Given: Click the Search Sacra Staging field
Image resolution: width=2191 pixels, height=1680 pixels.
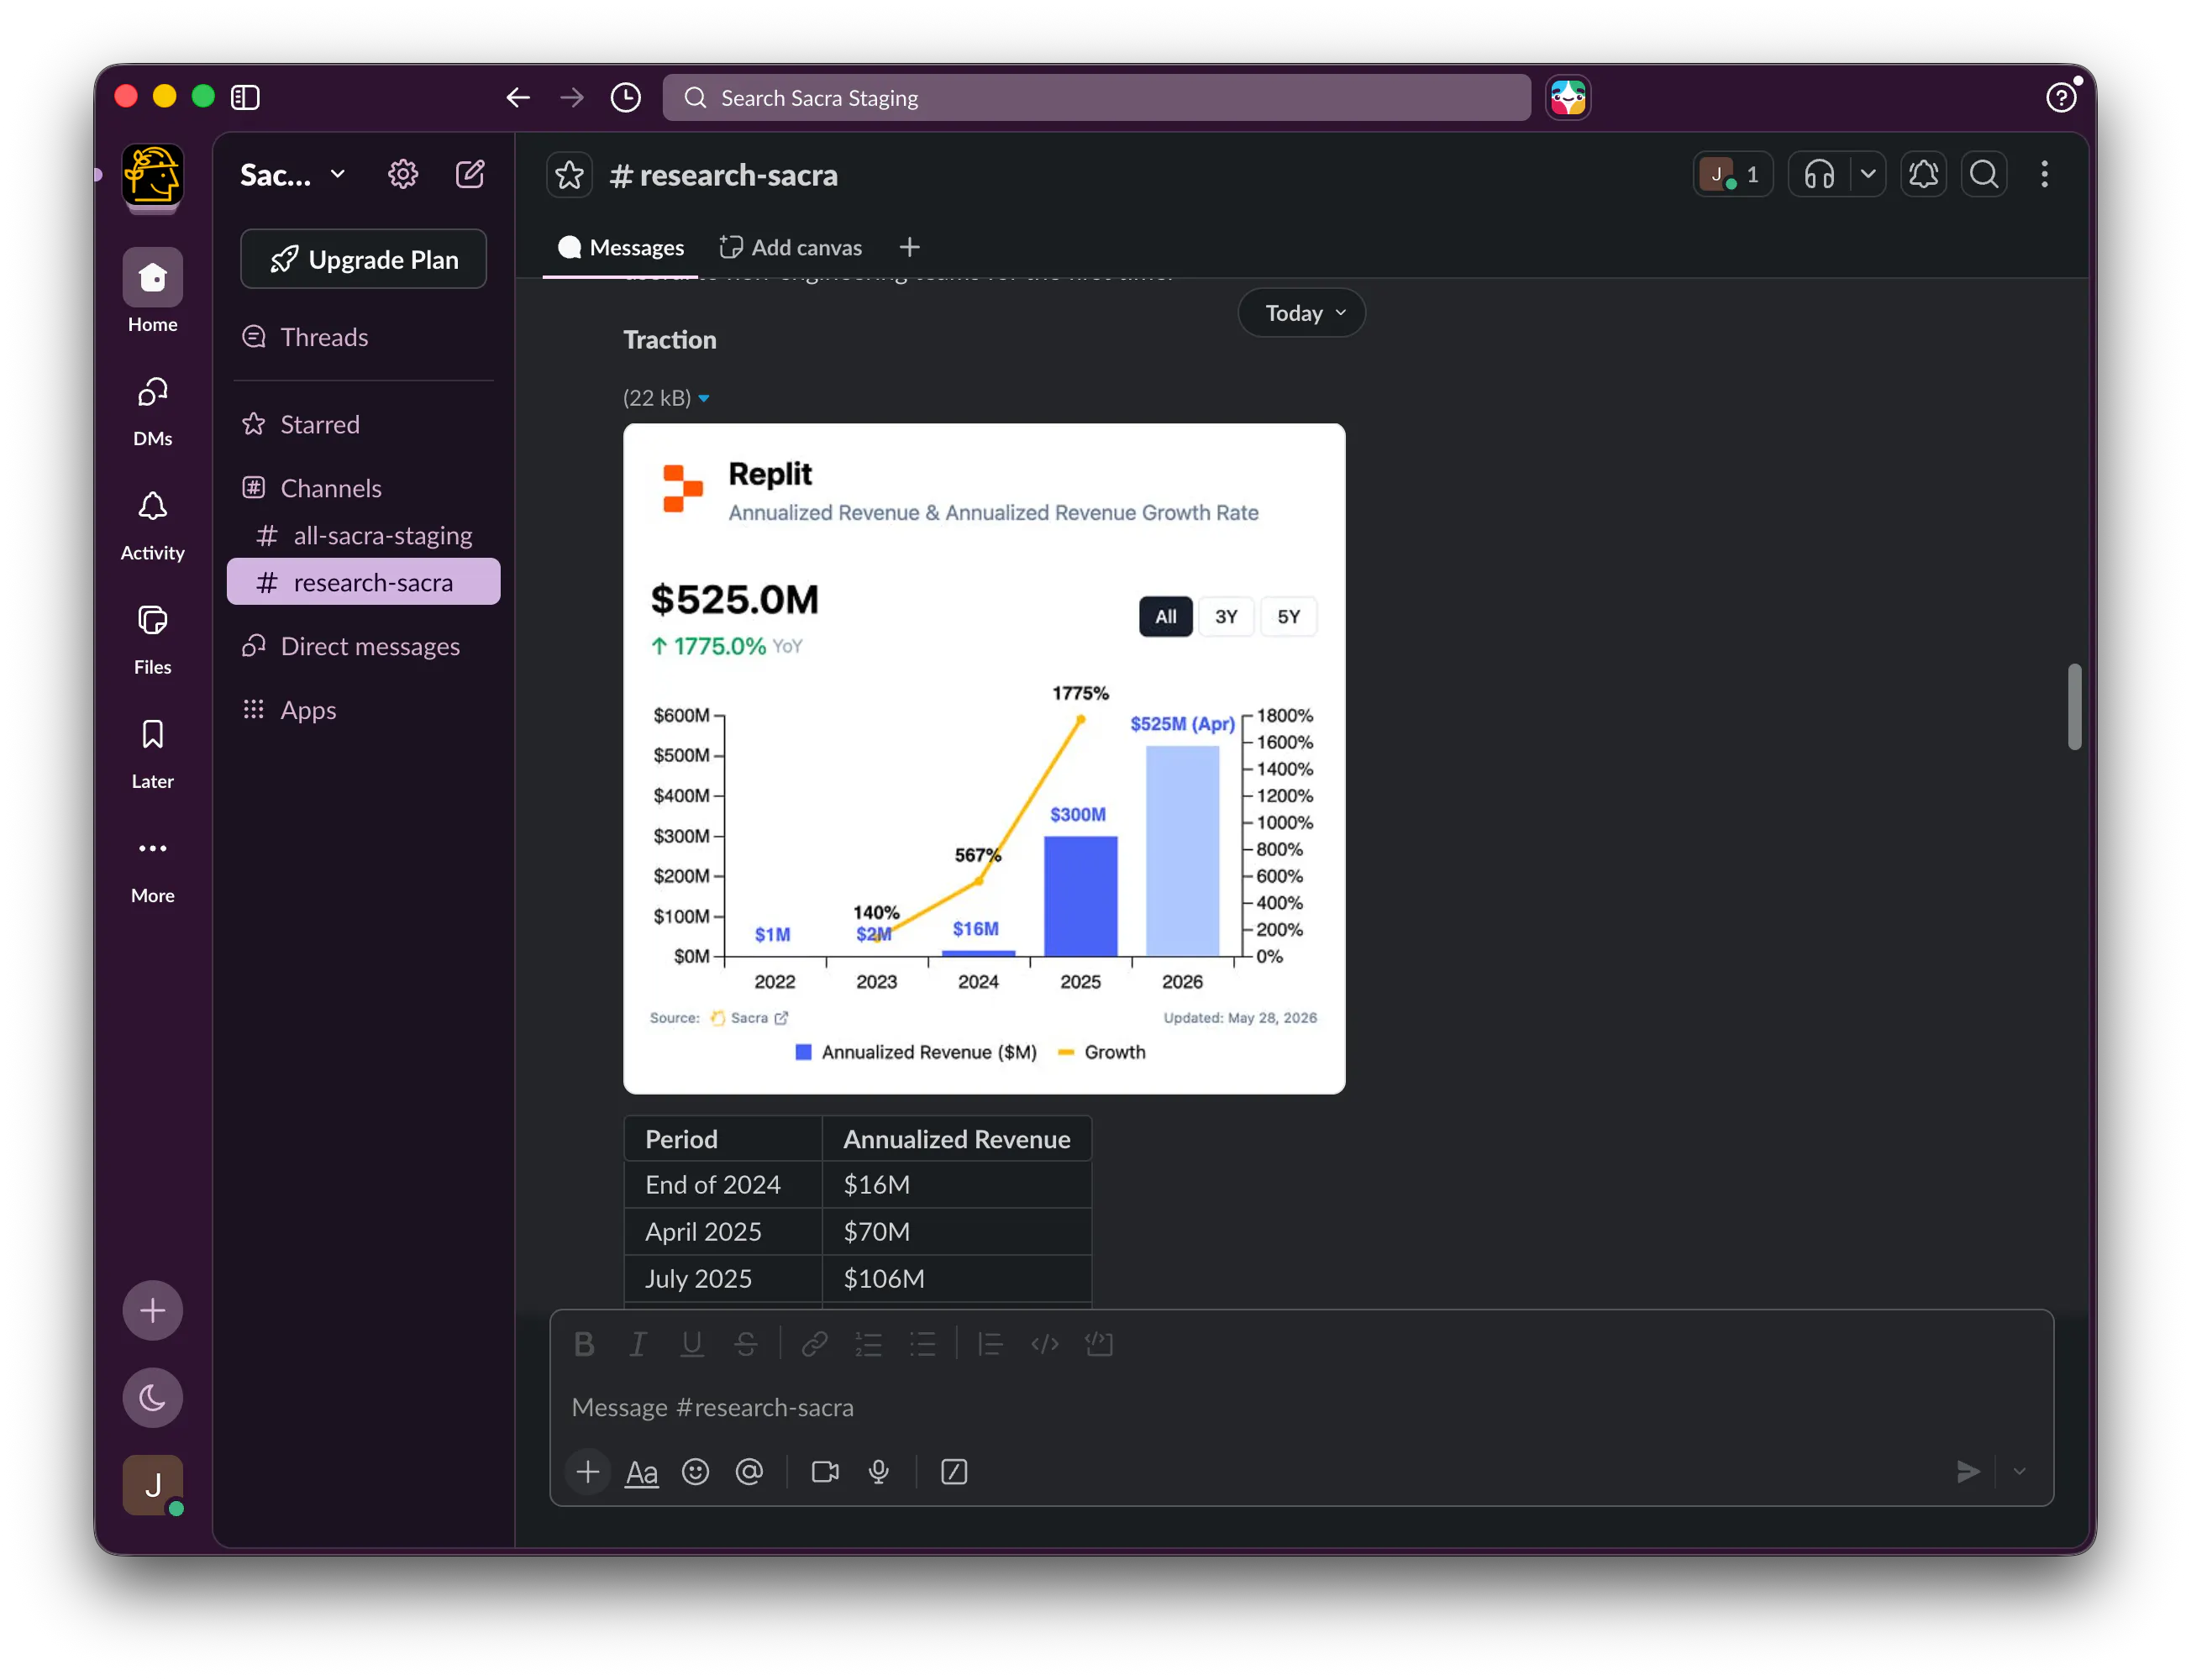Looking at the screenshot, I should 1096,97.
